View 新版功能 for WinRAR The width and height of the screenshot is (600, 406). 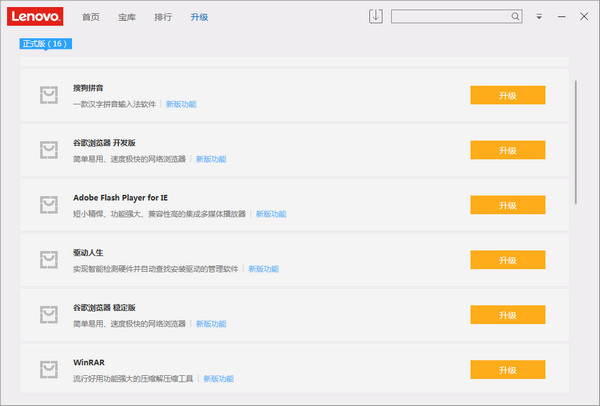pyautogui.click(x=218, y=379)
